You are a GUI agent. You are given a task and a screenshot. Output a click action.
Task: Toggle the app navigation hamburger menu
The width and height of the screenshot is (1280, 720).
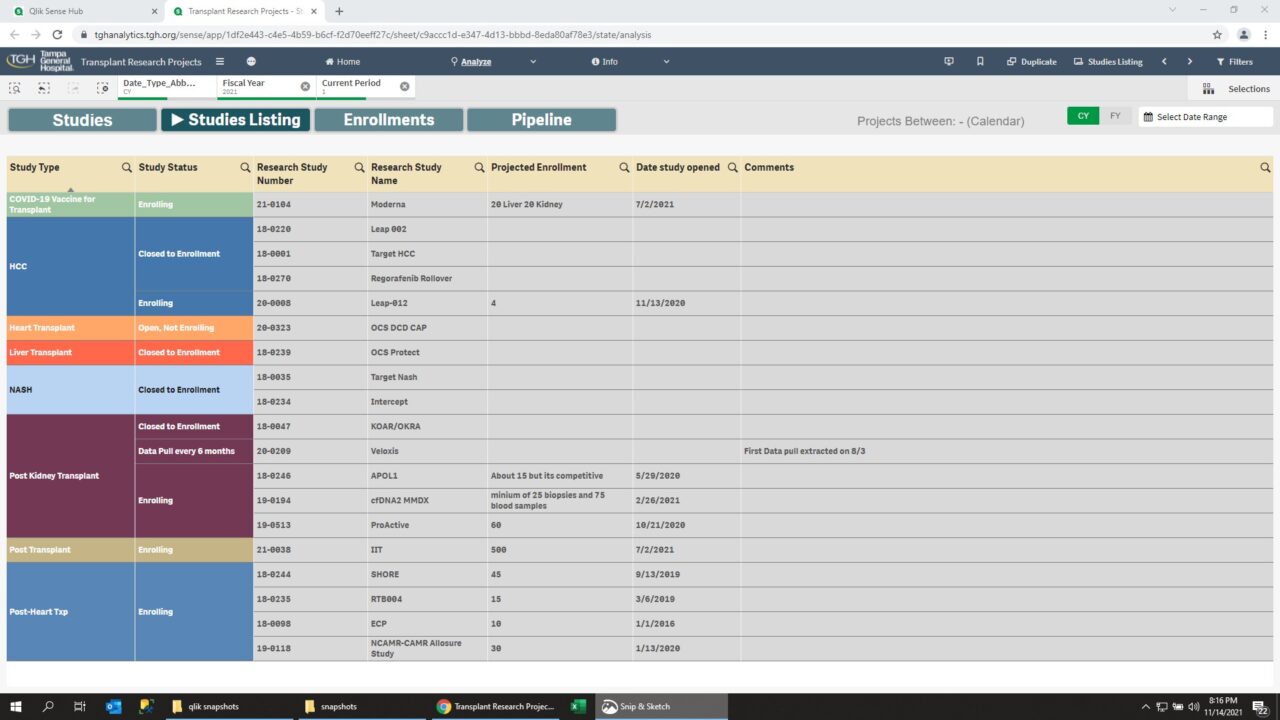tap(219, 61)
